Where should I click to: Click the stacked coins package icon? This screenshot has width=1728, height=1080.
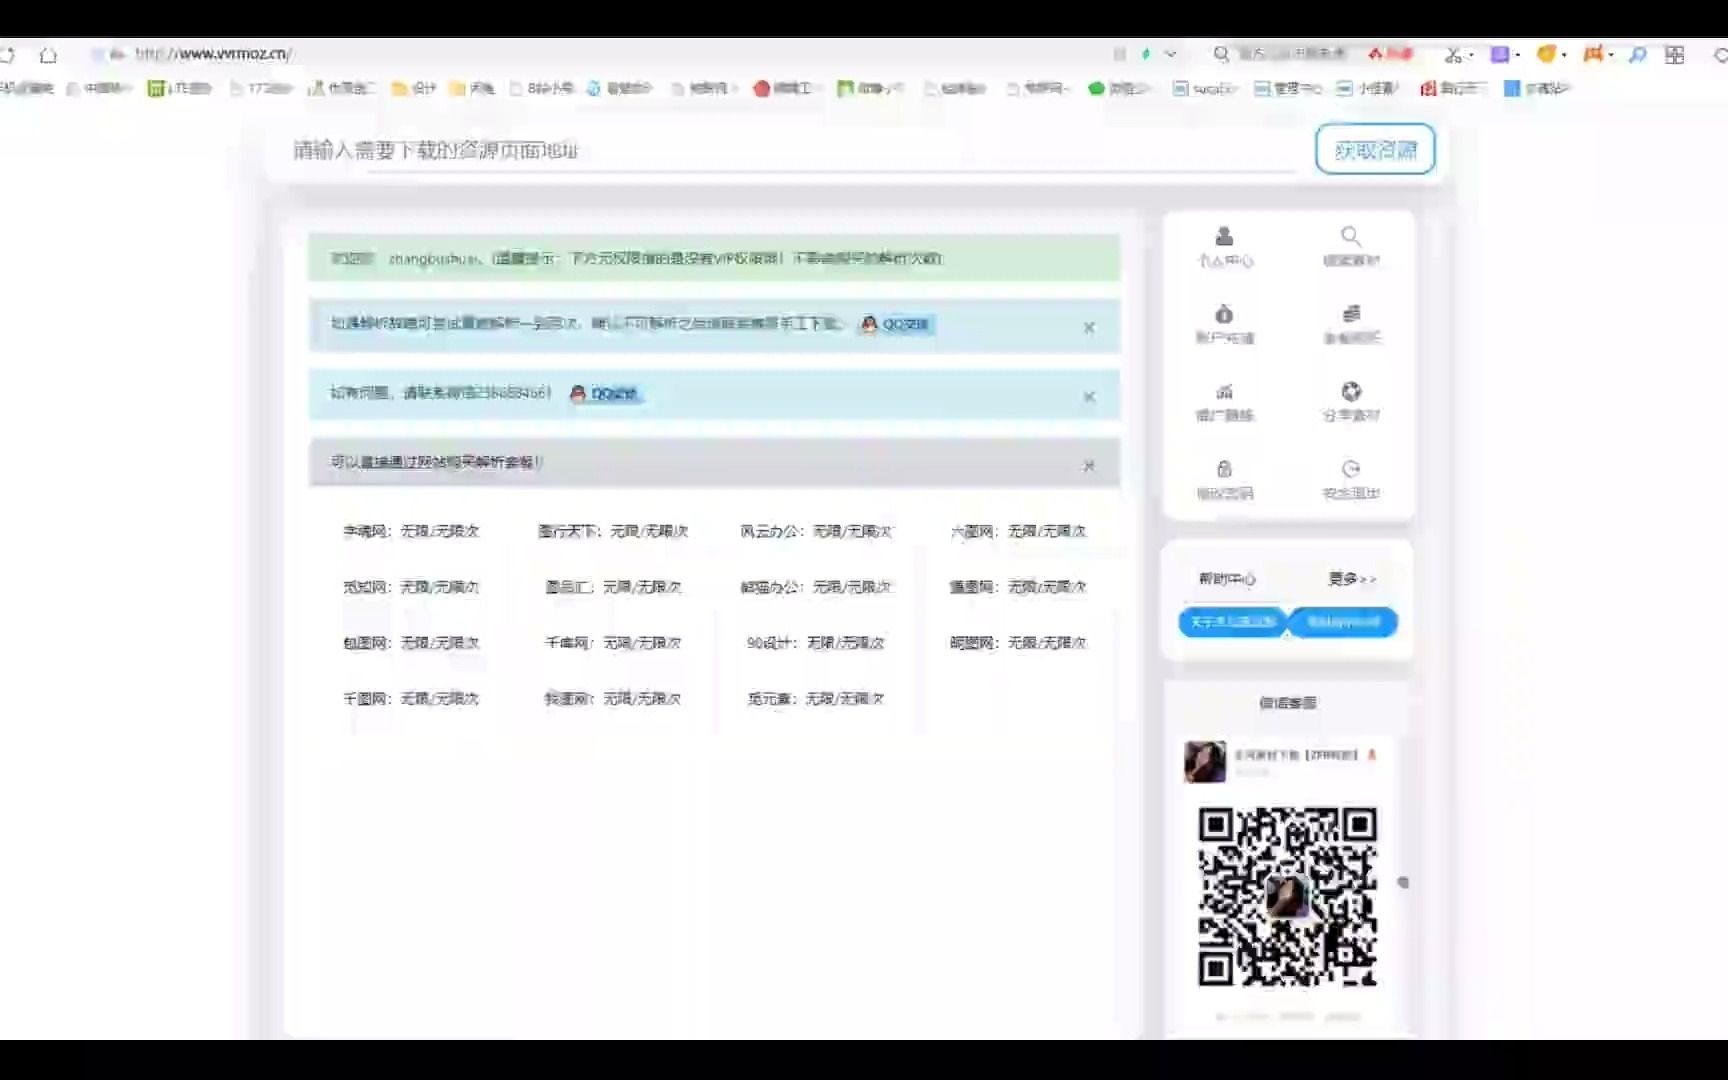pos(1351,313)
